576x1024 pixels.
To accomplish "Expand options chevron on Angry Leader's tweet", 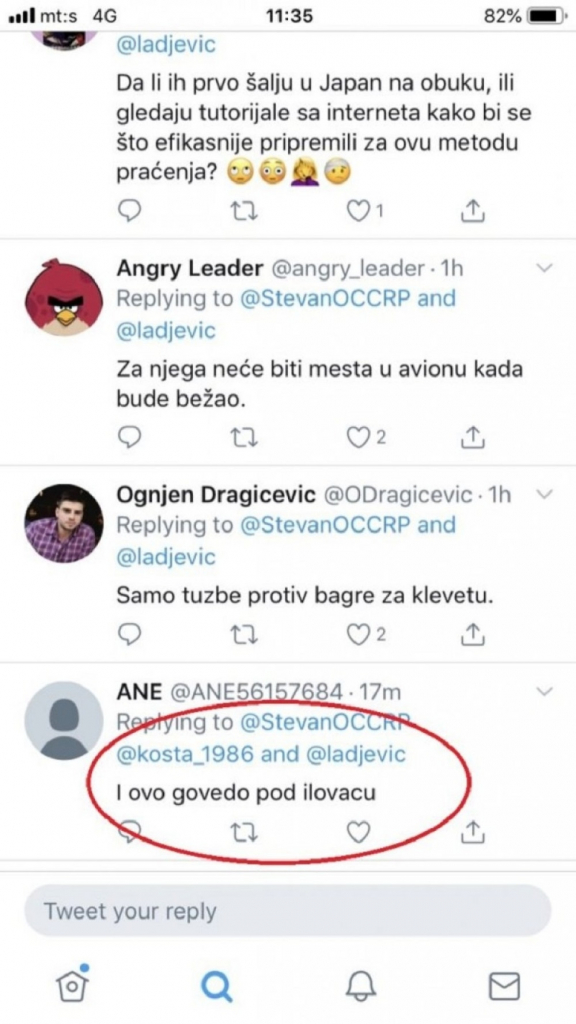I will [x=544, y=268].
